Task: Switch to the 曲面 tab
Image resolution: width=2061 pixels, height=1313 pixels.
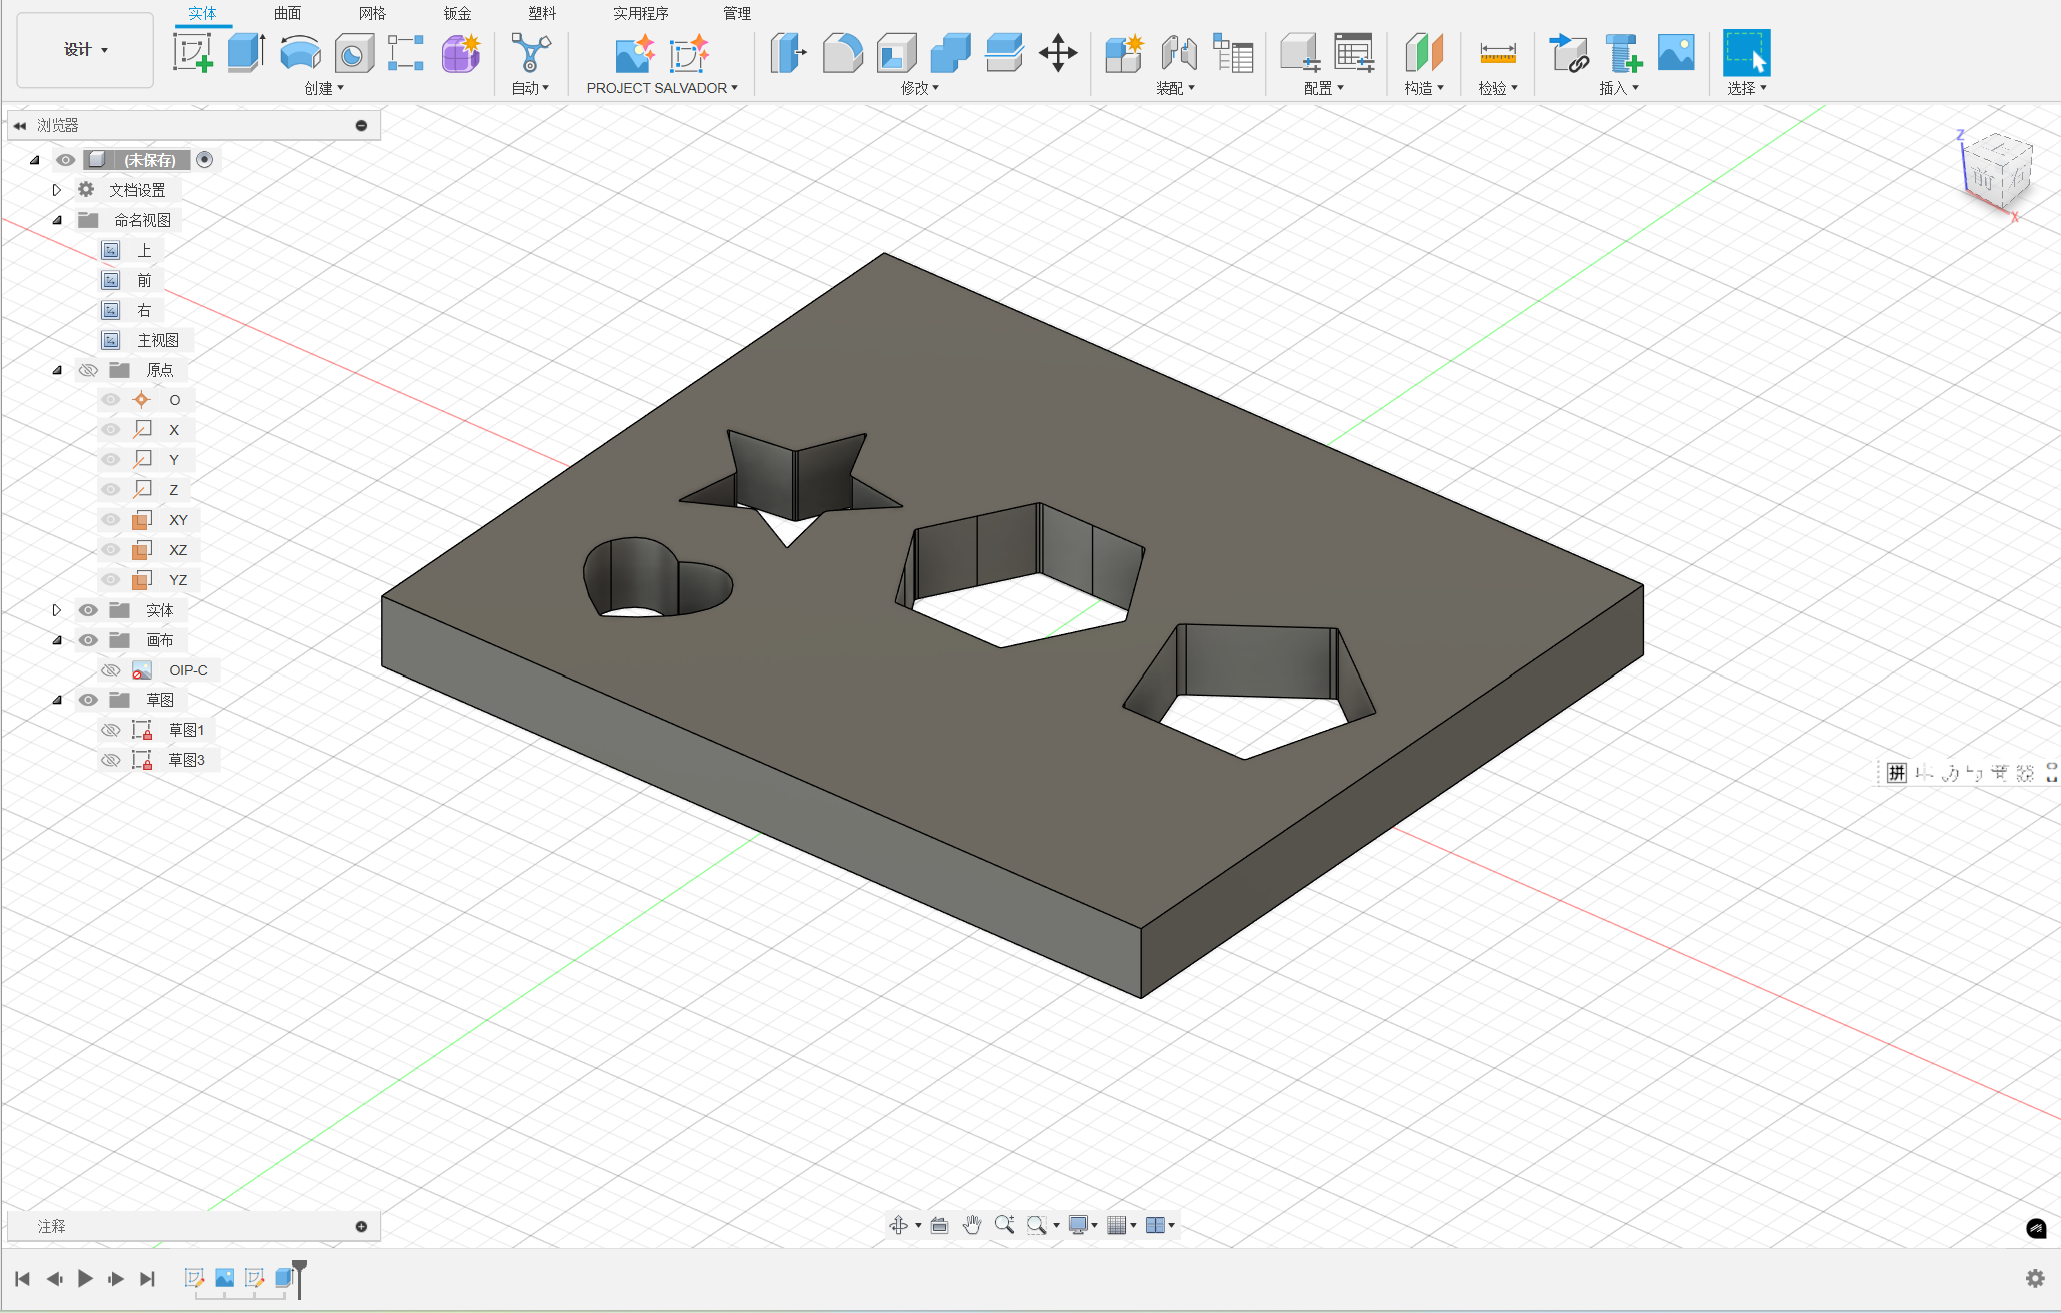Action: pos(288,13)
